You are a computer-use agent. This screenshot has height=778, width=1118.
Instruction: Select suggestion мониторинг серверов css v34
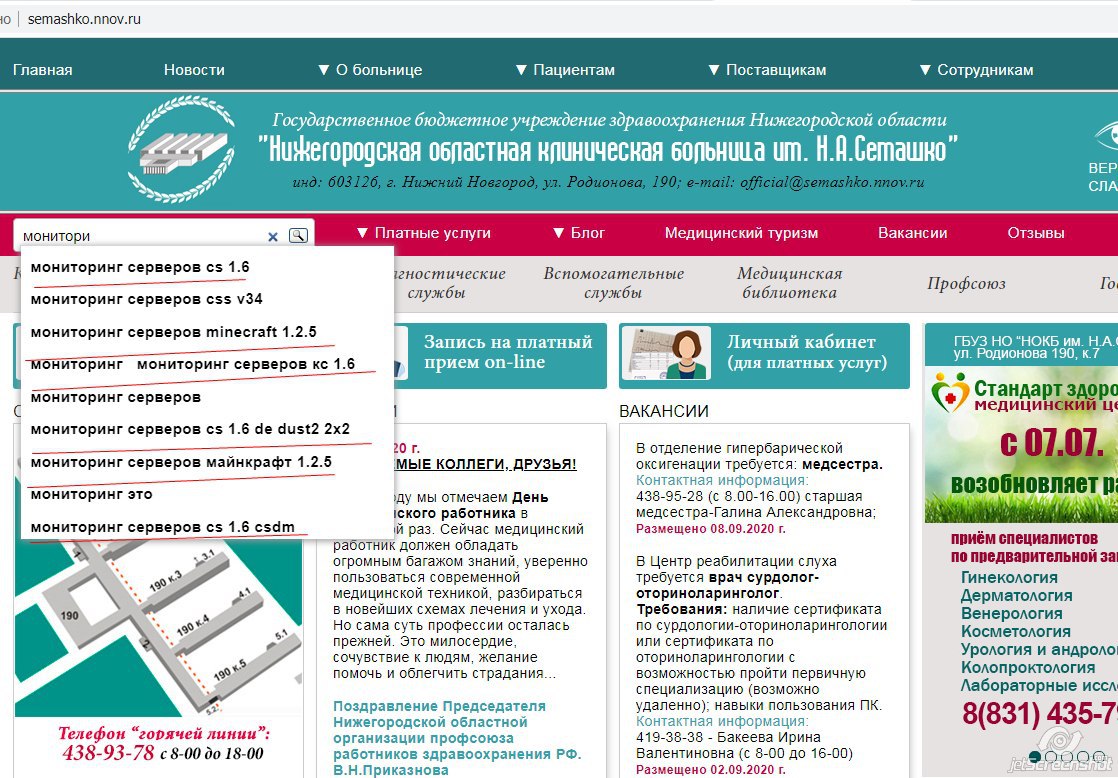(x=146, y=300)
